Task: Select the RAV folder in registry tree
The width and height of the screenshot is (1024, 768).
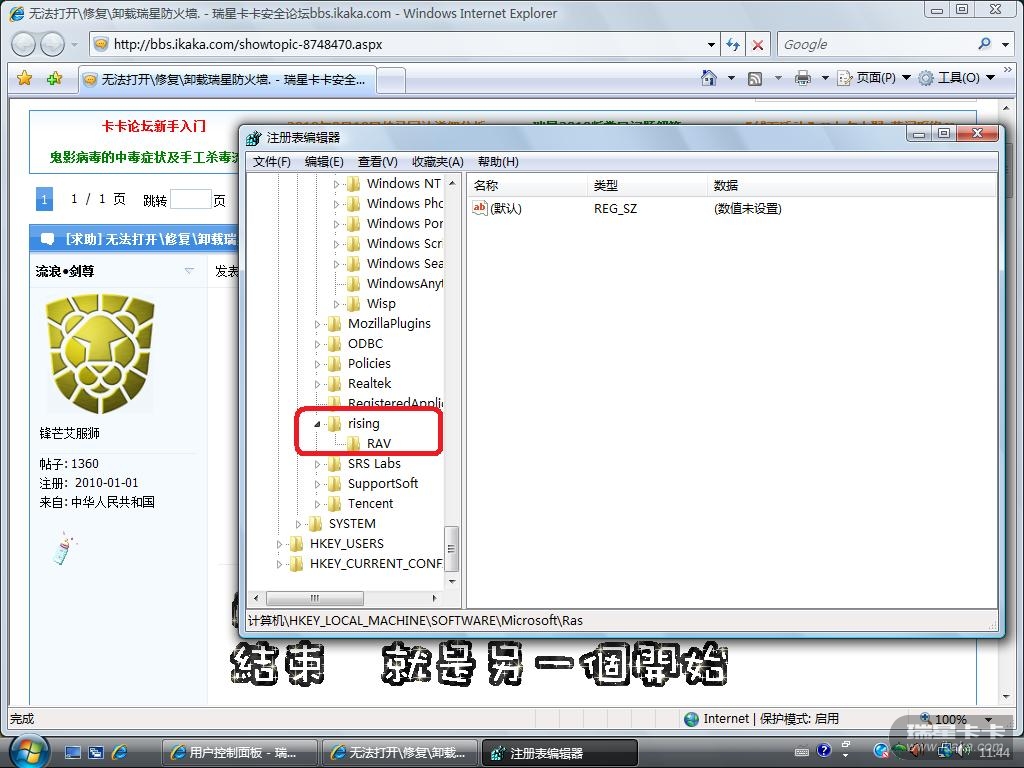Action: coord(379,443)
